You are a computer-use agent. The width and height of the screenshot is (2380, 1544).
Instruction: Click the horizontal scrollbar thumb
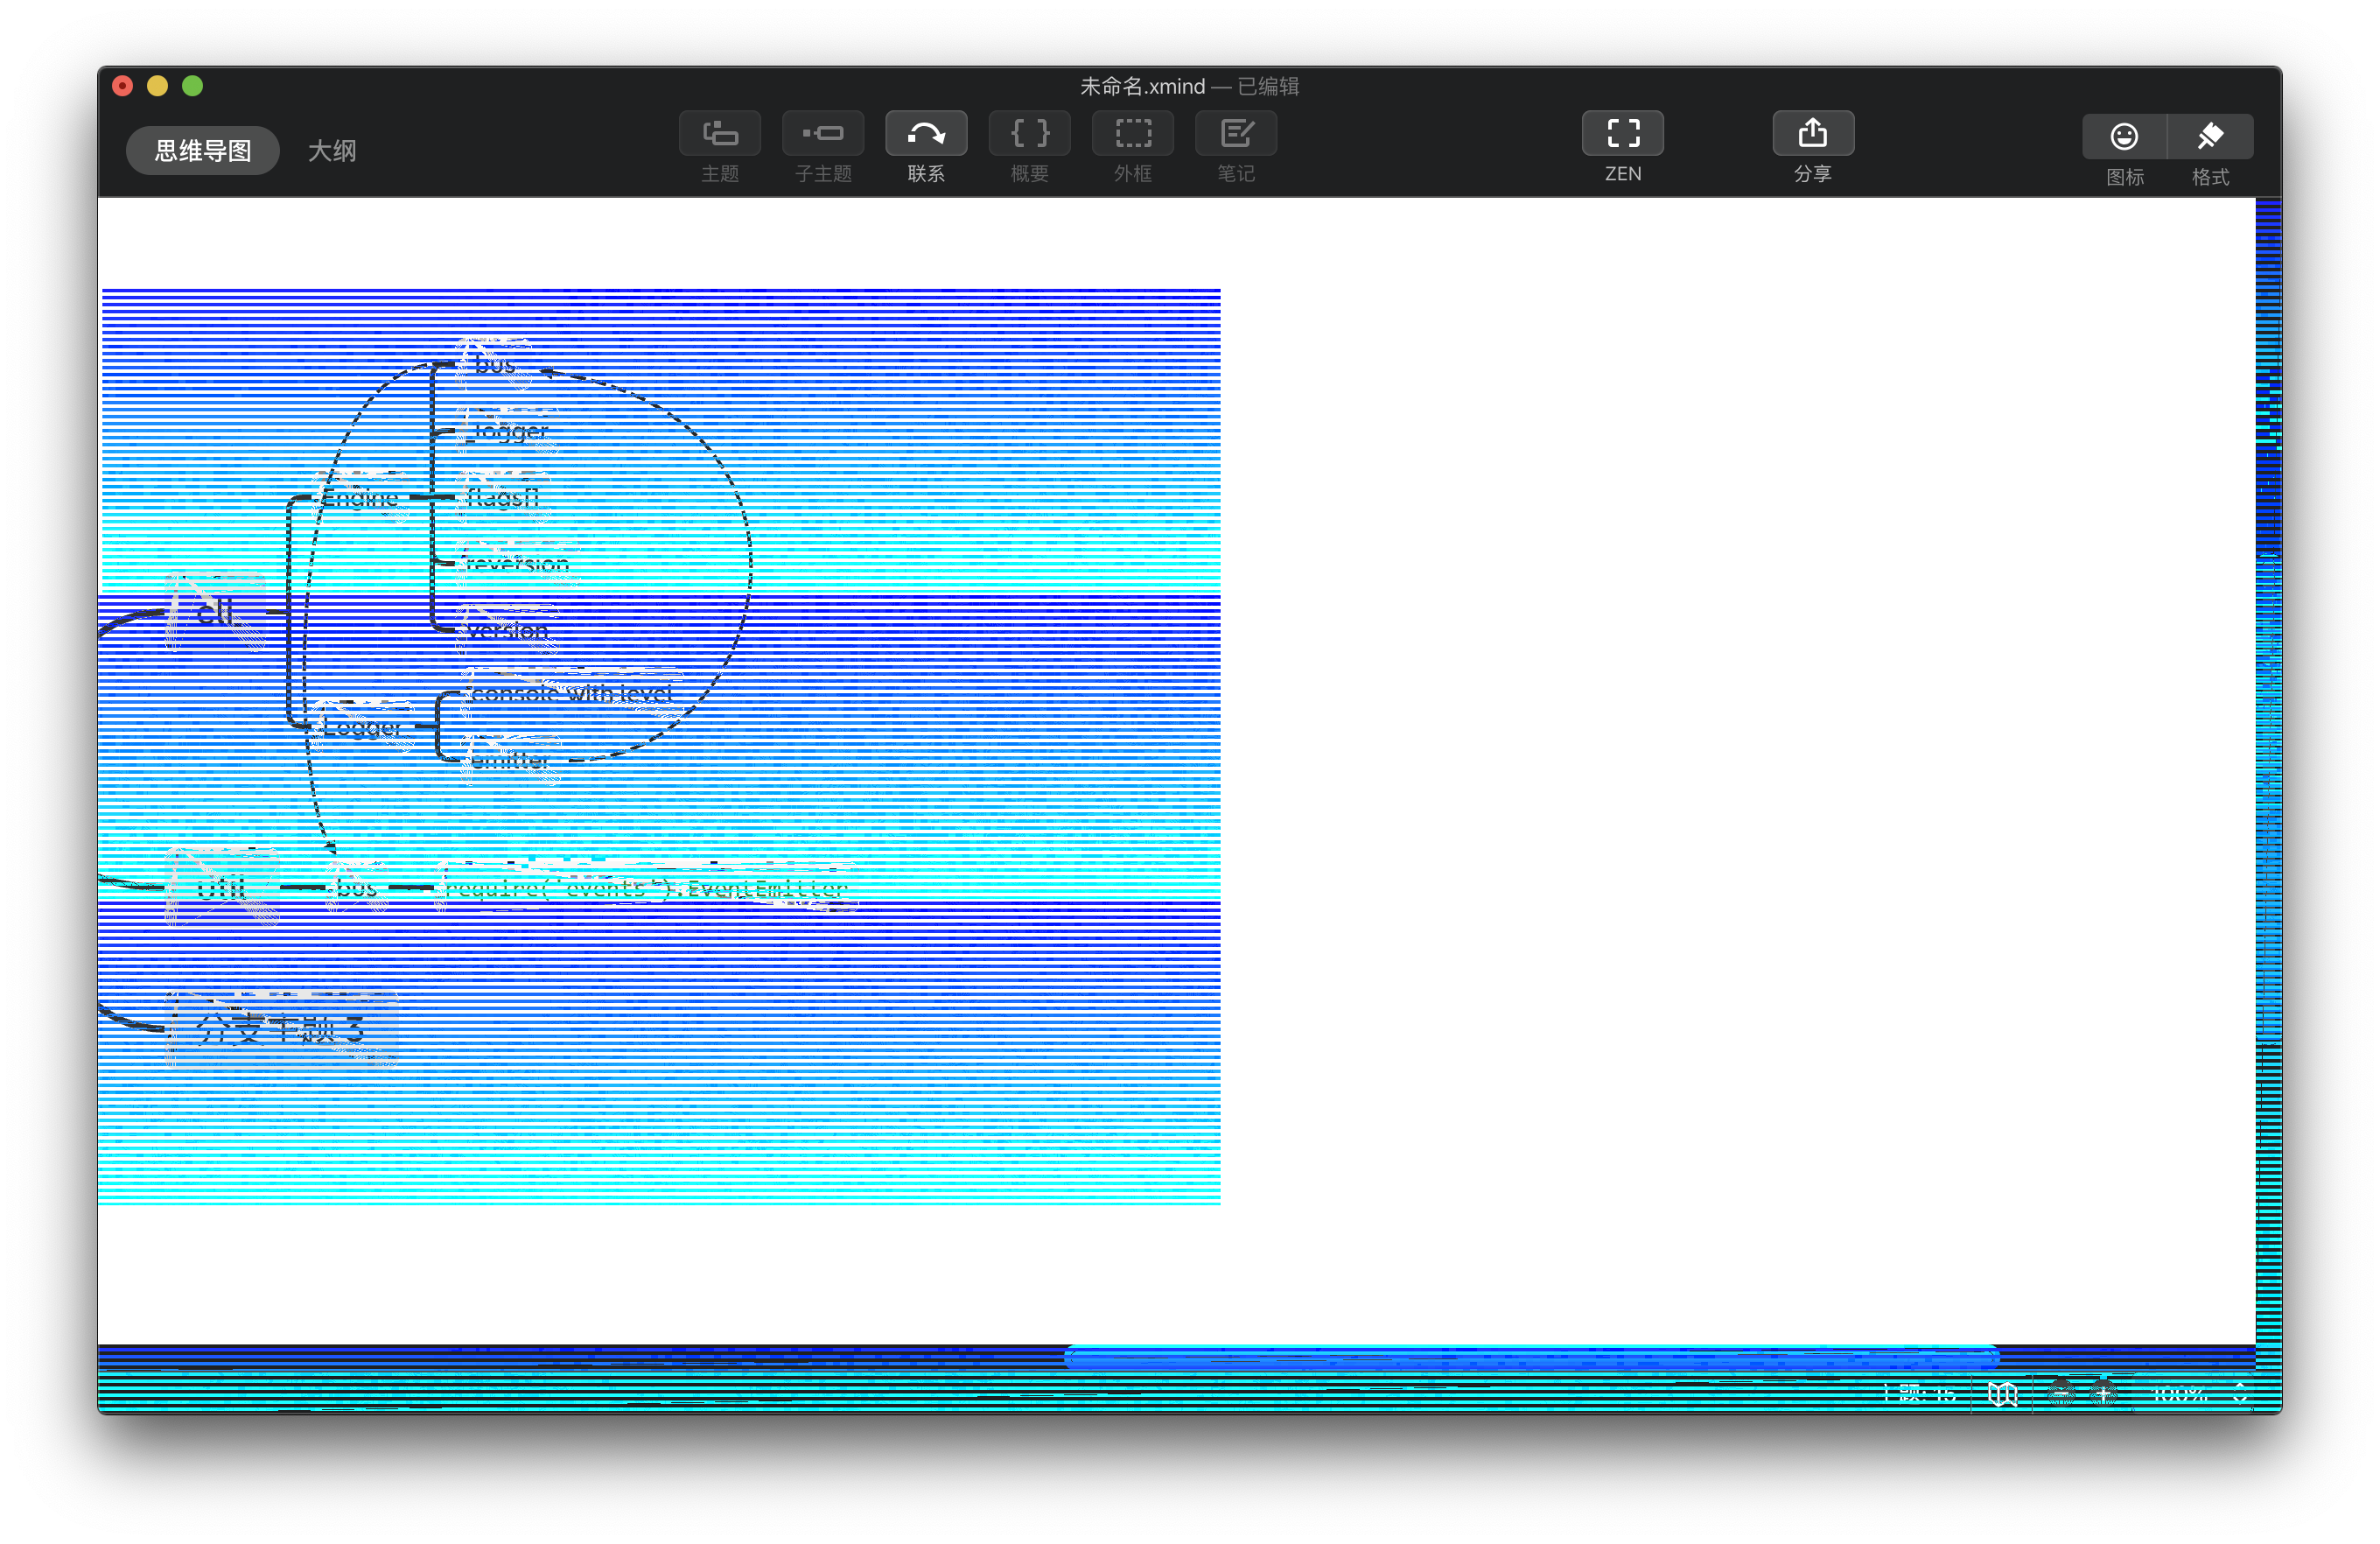[x=1530, y=1357]
